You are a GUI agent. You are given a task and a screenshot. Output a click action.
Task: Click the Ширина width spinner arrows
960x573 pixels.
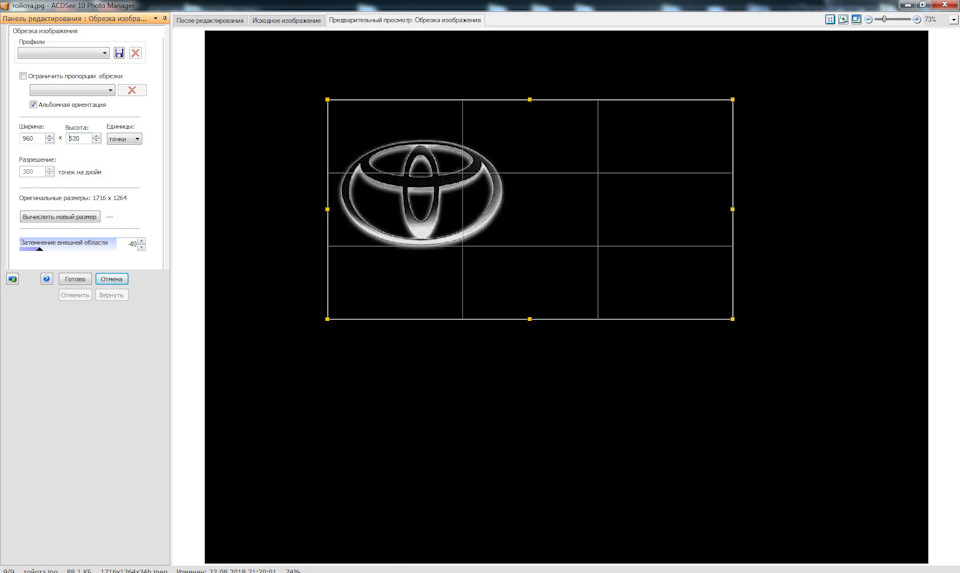[x=50, y=139]
